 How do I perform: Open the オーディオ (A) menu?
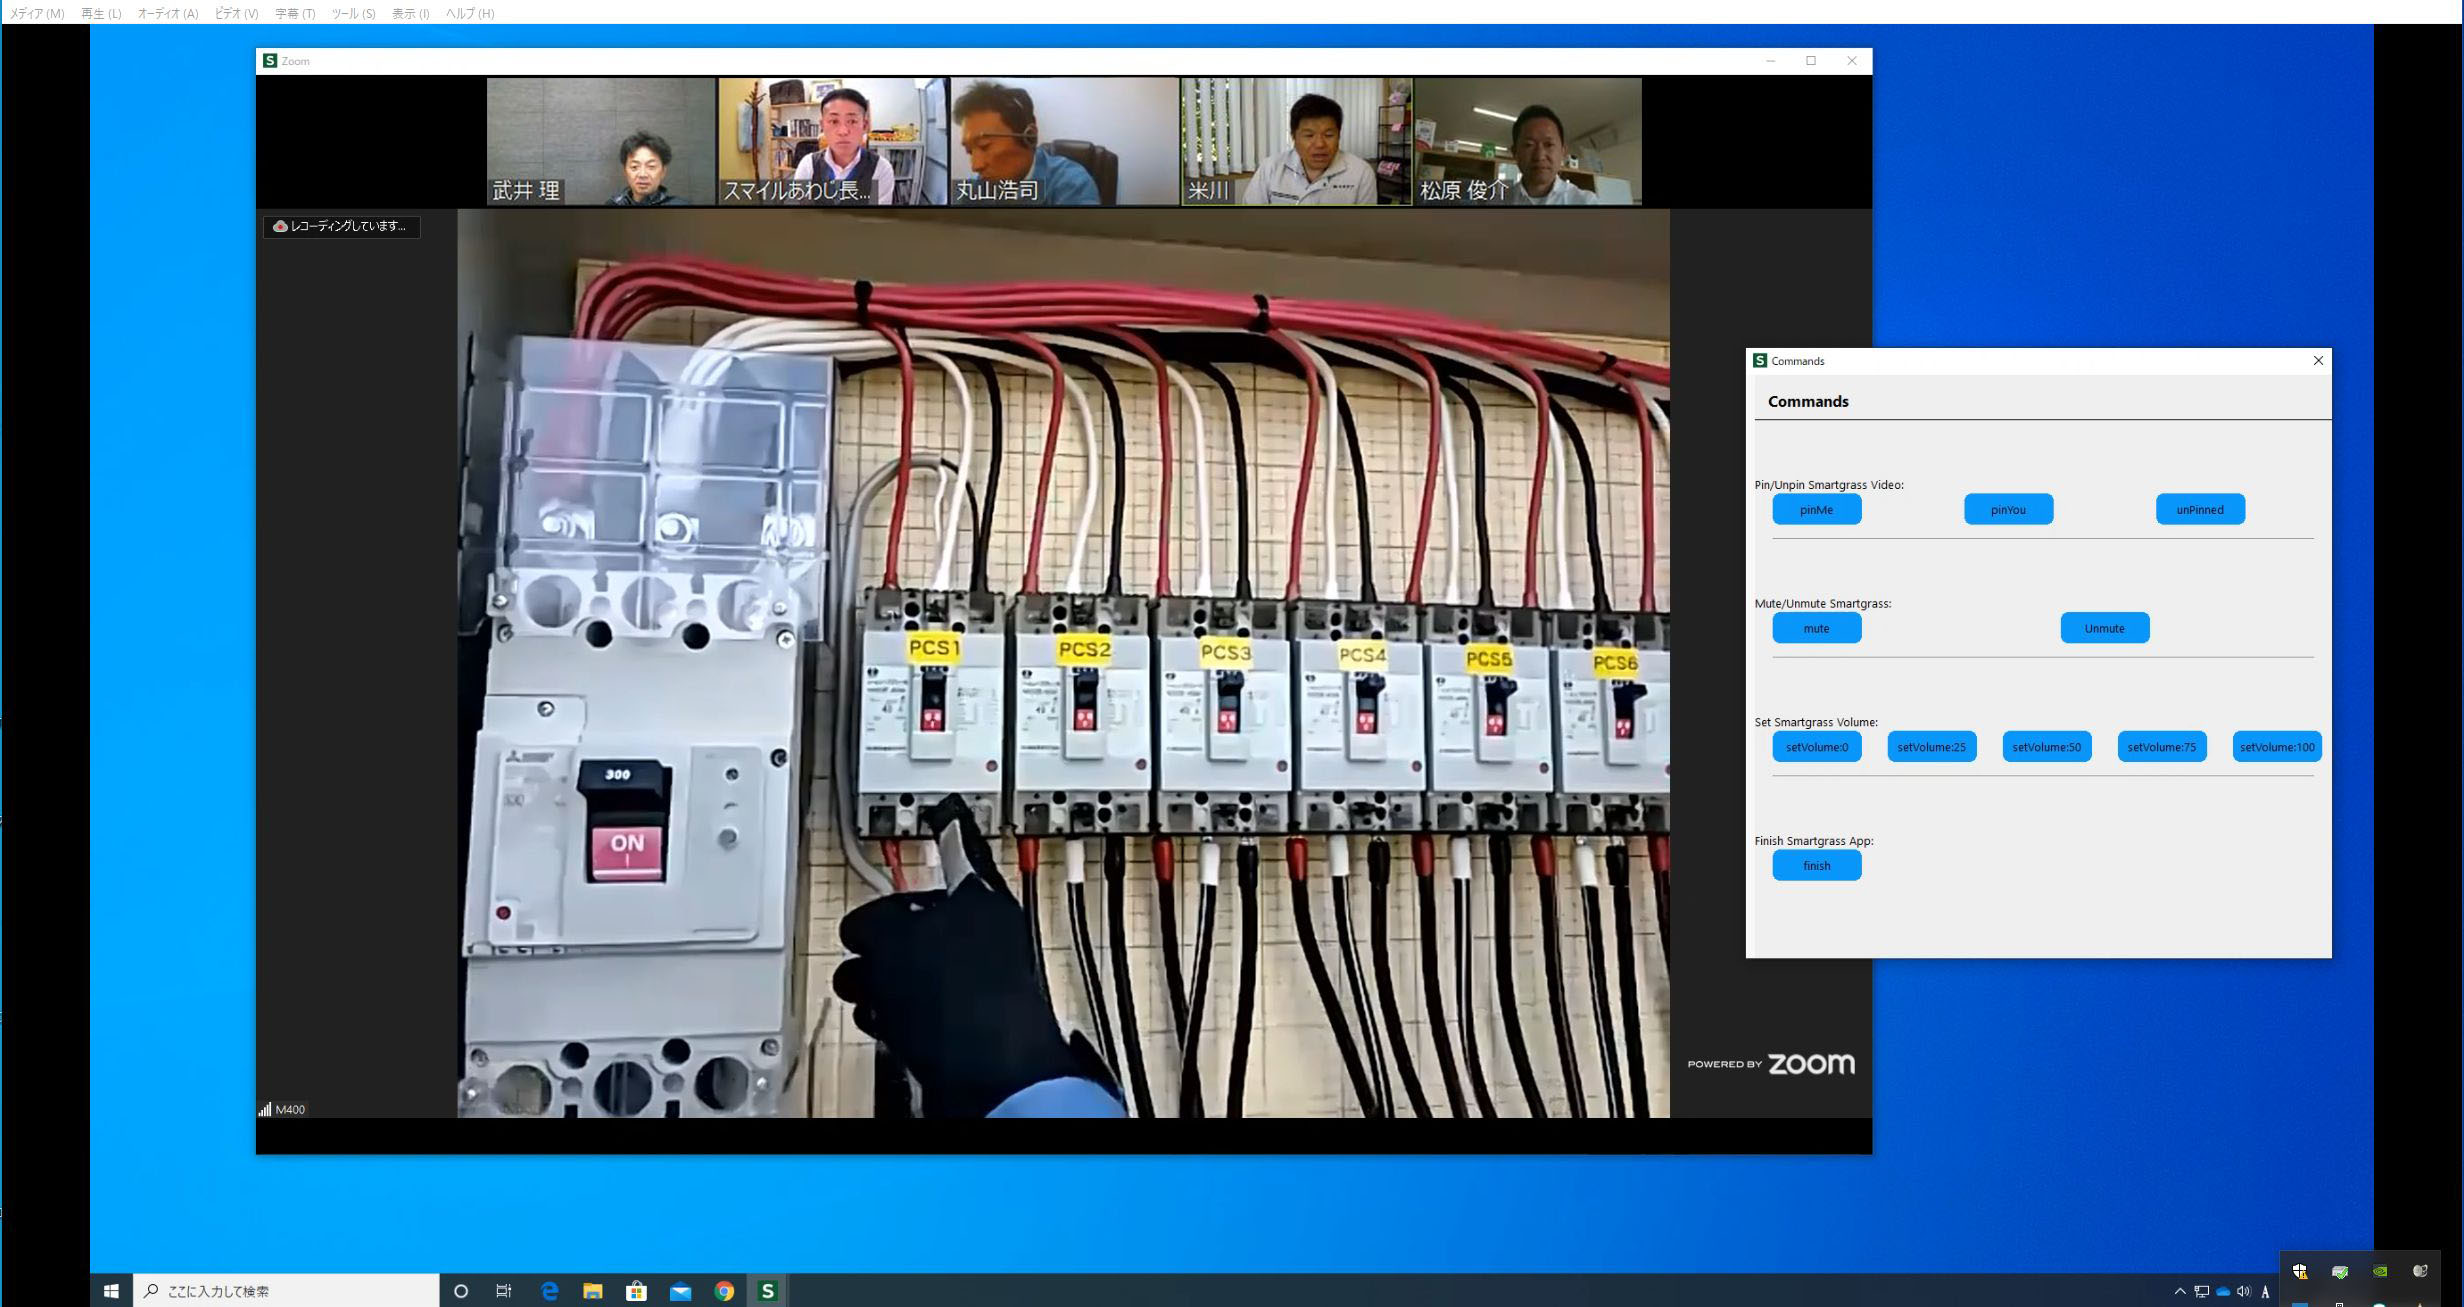[x=168, y=13]
